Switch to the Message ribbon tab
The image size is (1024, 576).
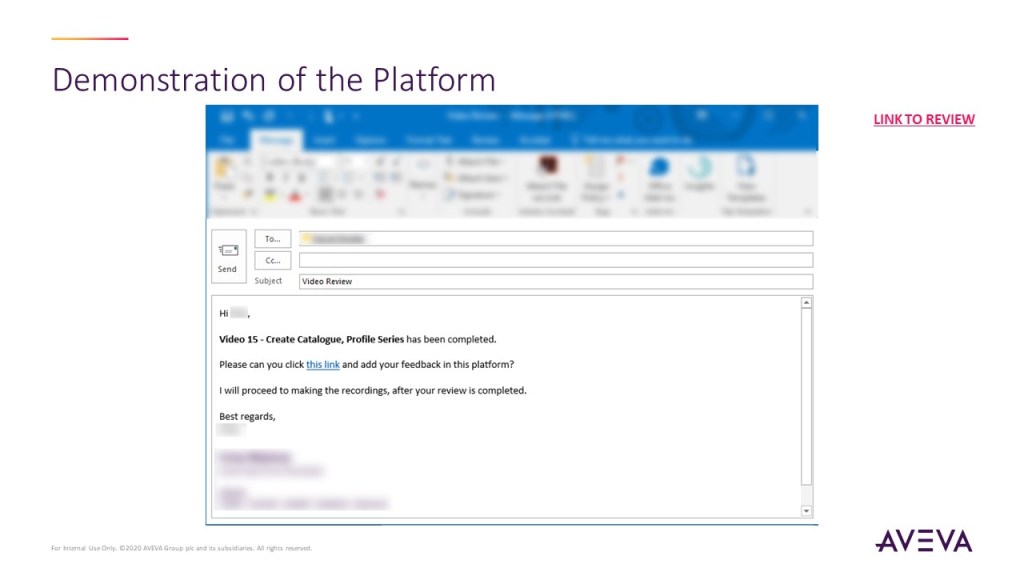[275, 141]
